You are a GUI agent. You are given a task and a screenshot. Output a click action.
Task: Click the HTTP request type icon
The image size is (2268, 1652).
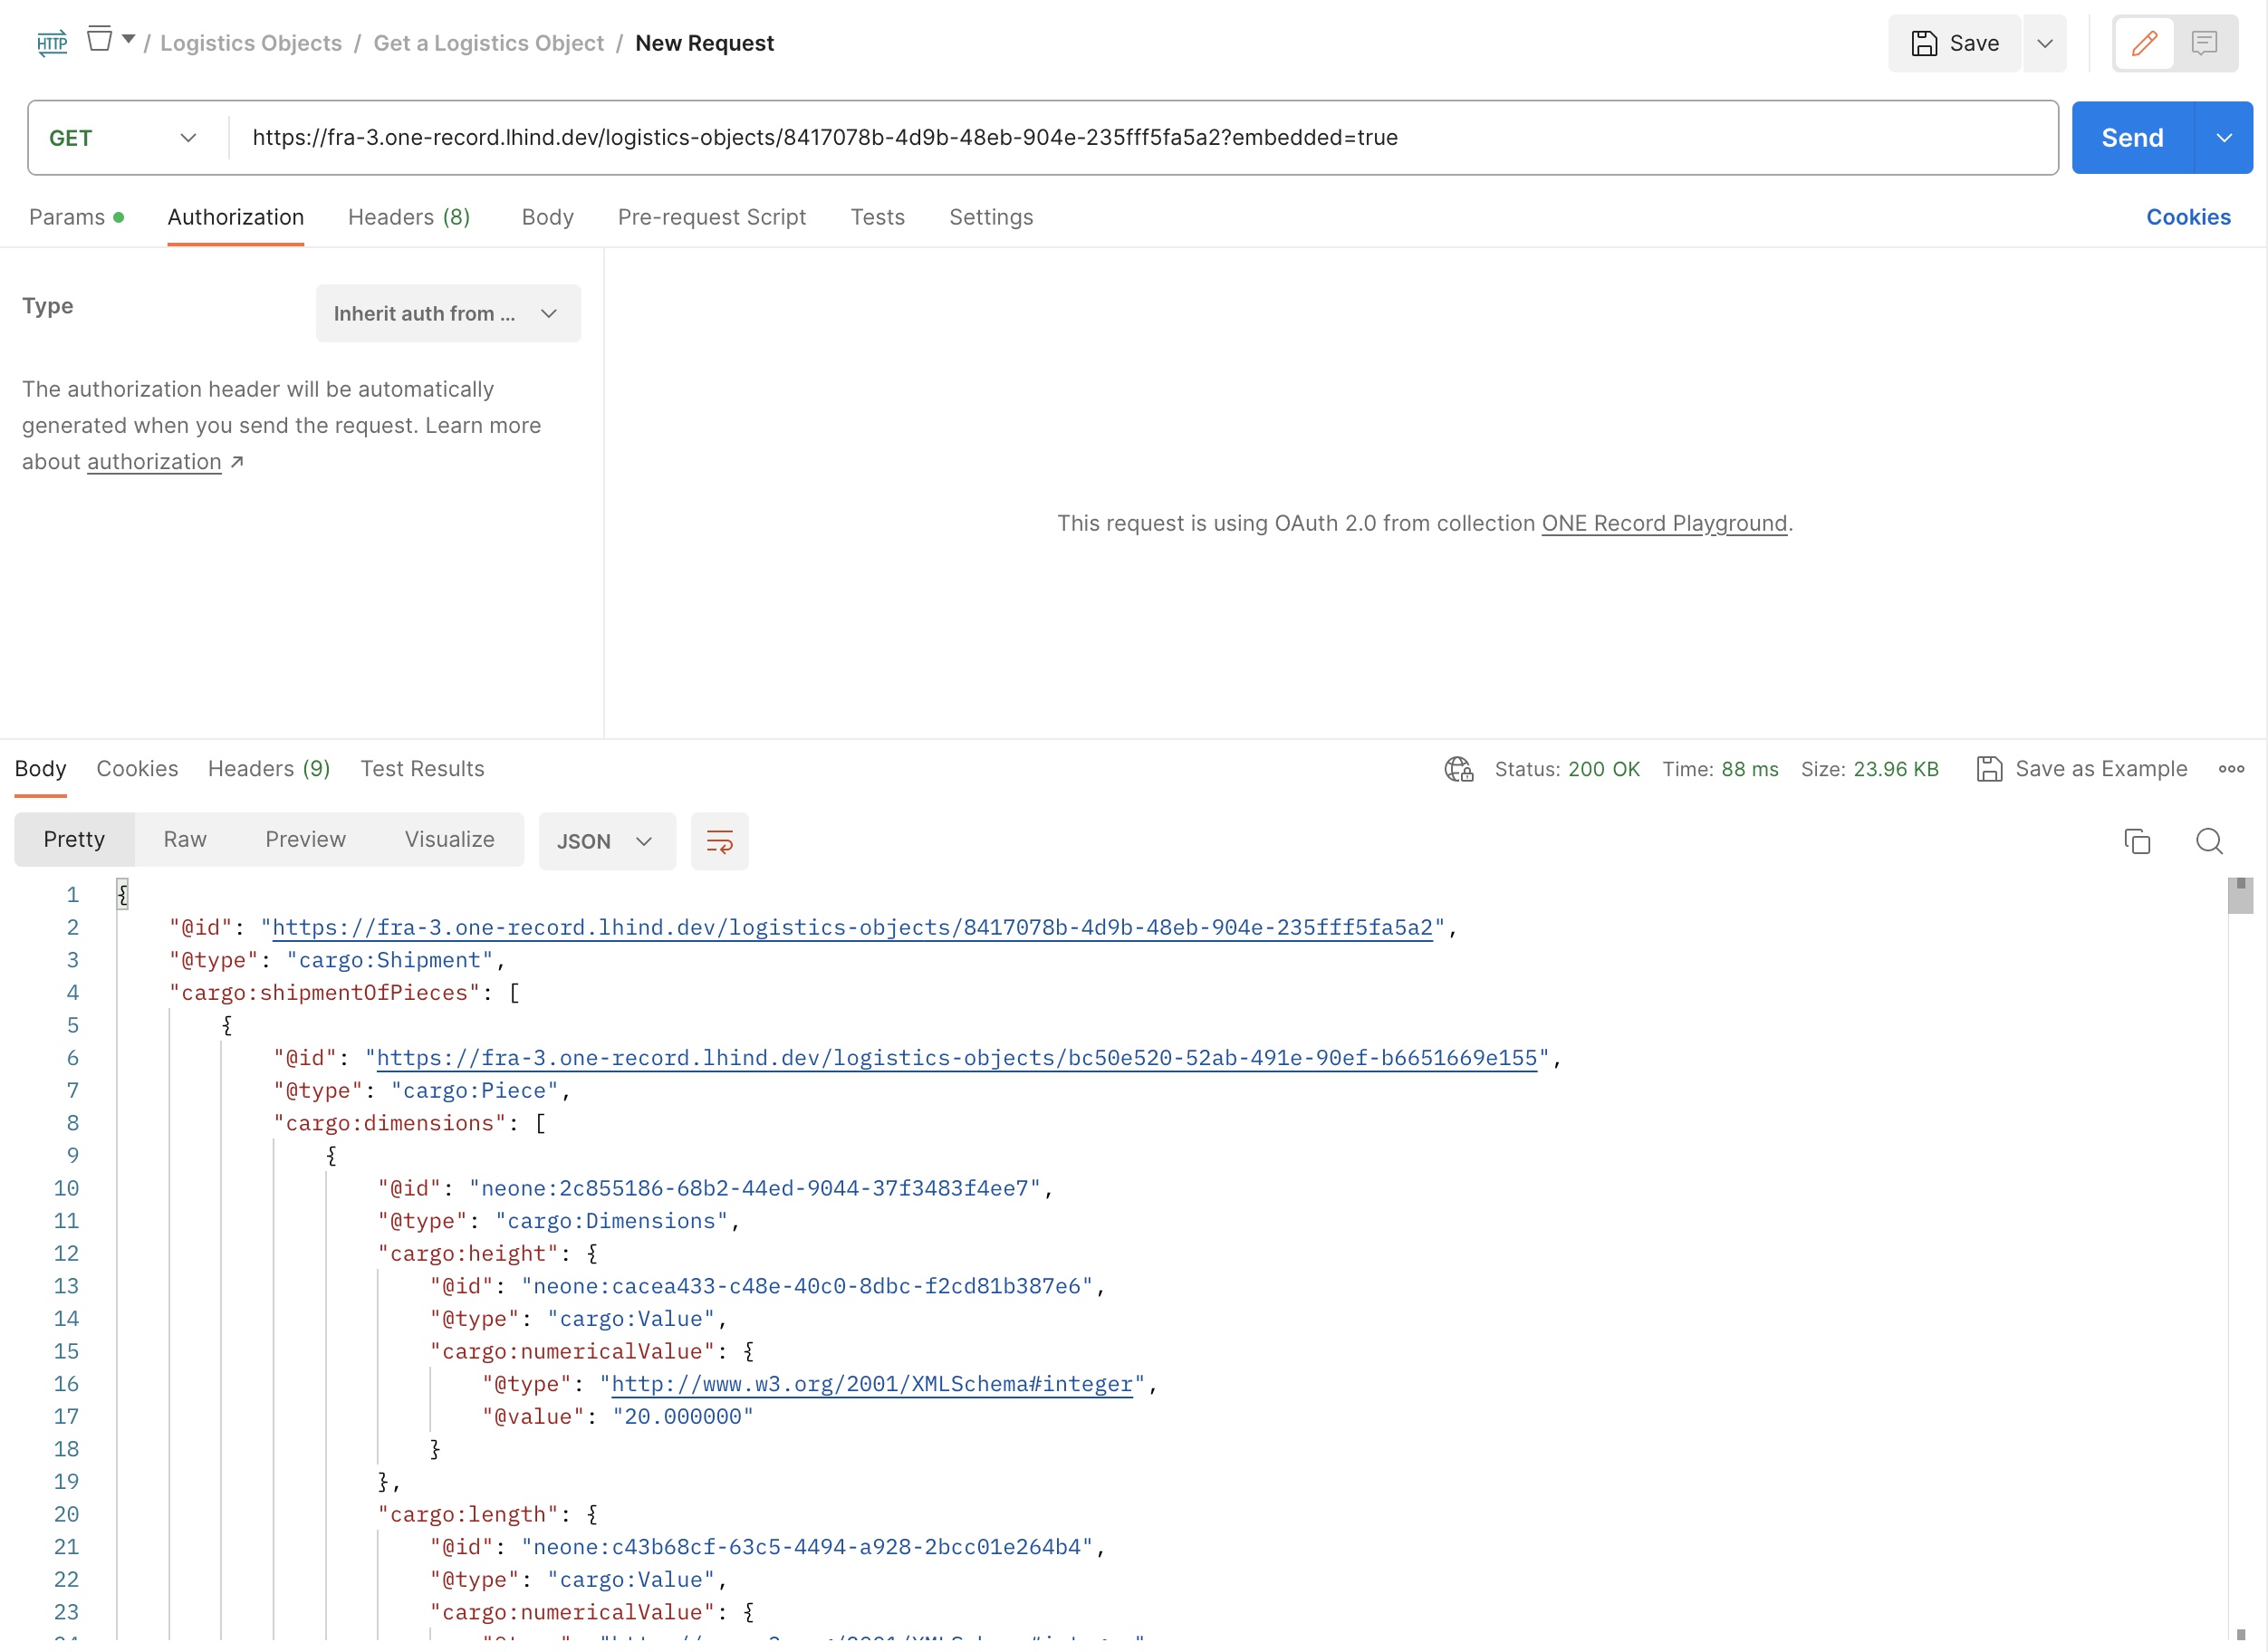52,43
